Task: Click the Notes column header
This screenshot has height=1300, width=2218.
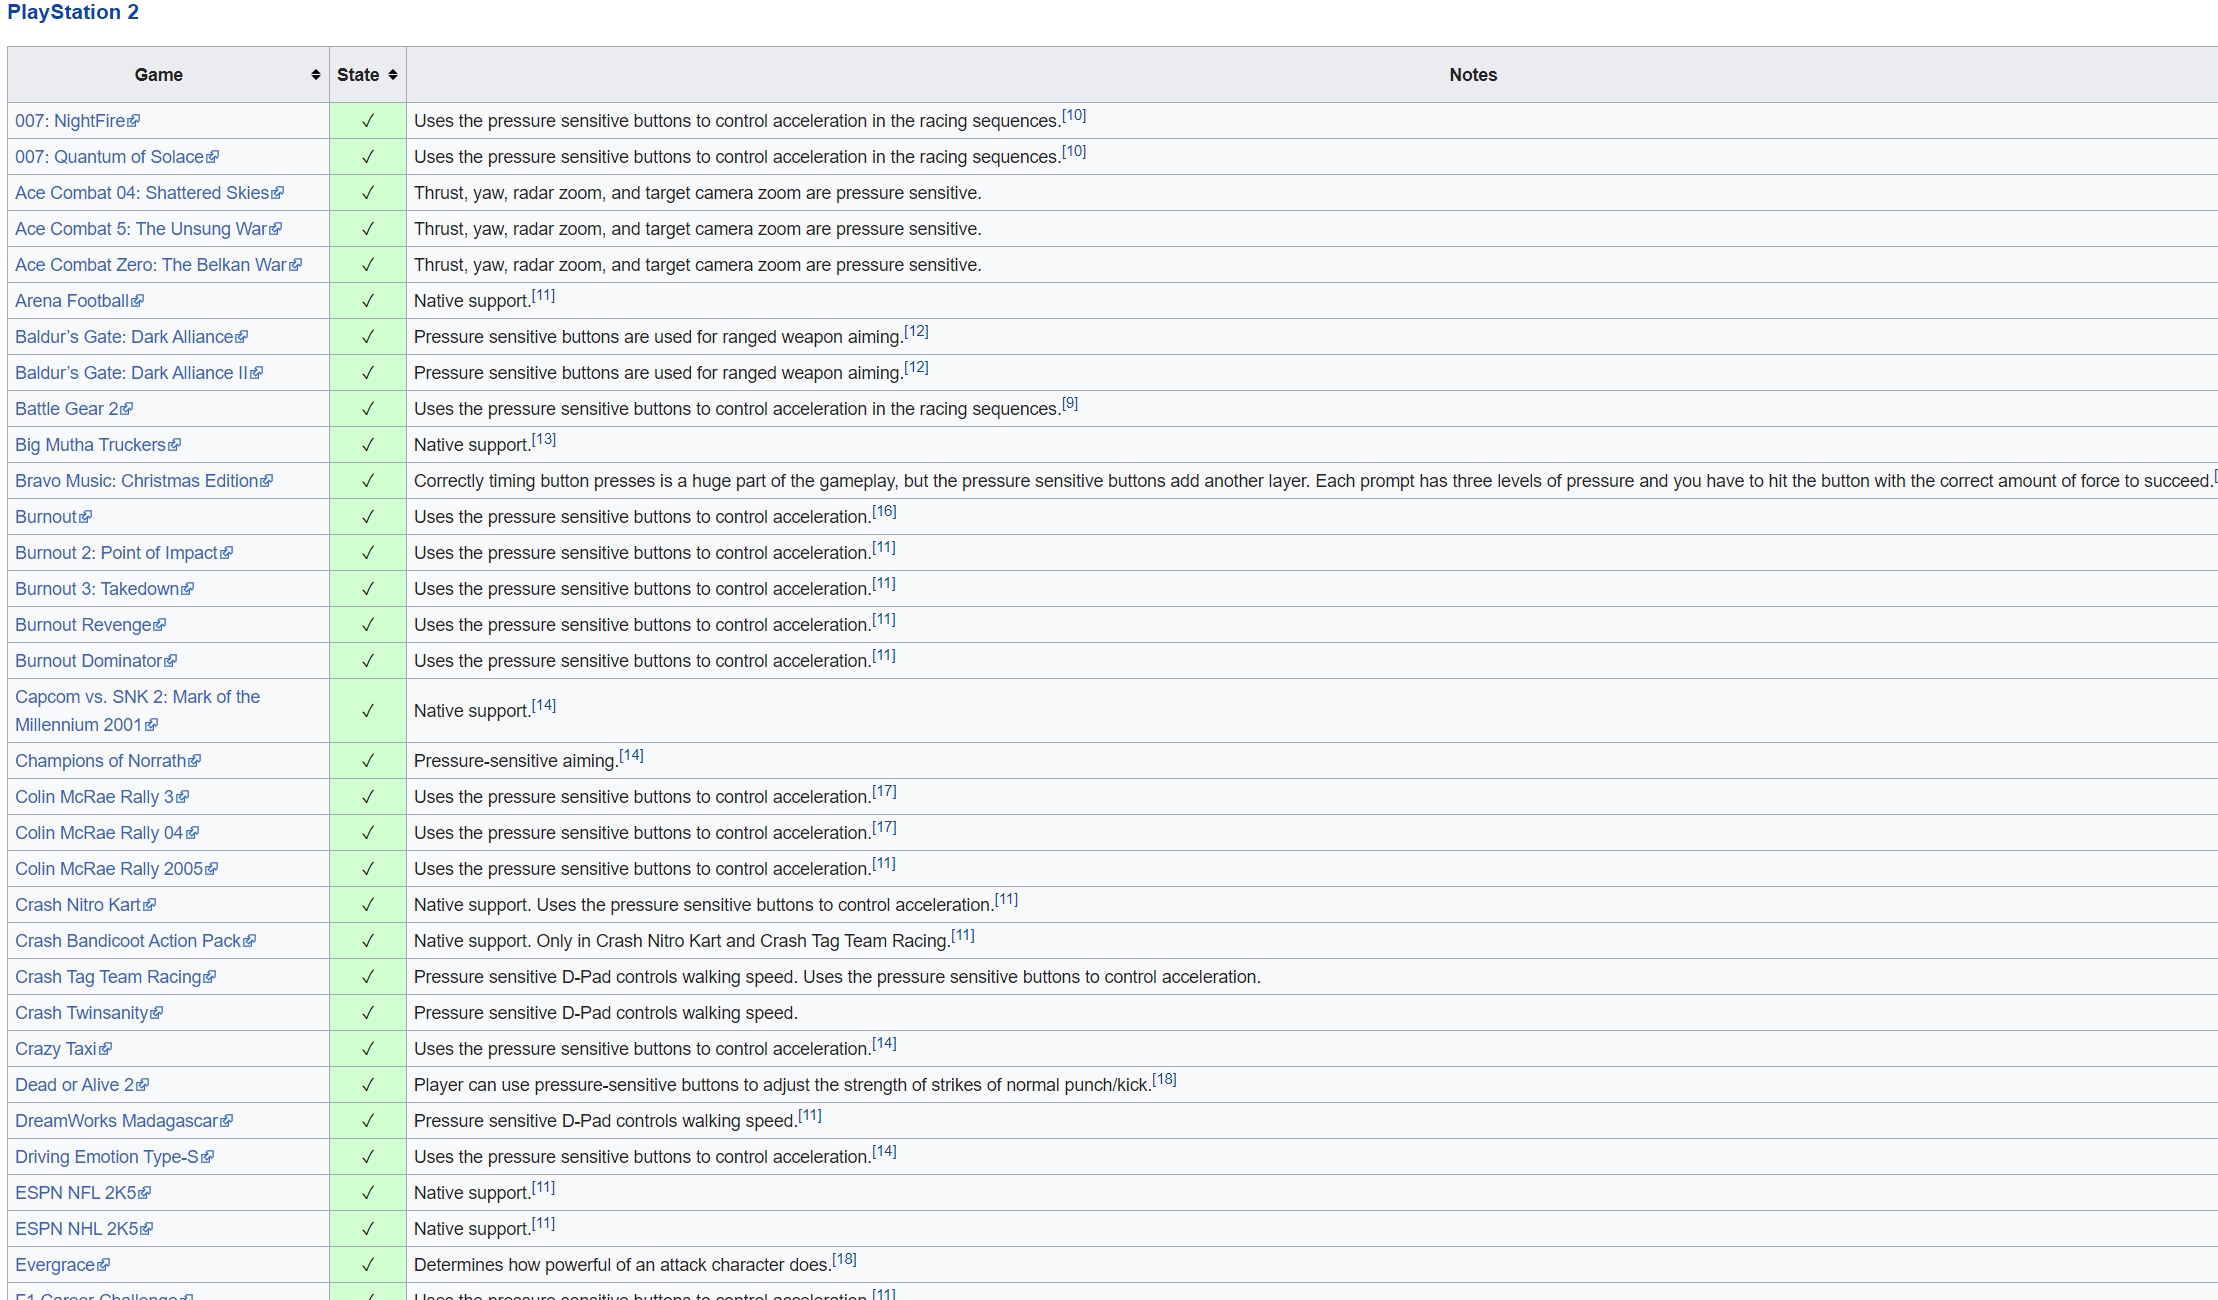Action: (x=1472, y=75)
